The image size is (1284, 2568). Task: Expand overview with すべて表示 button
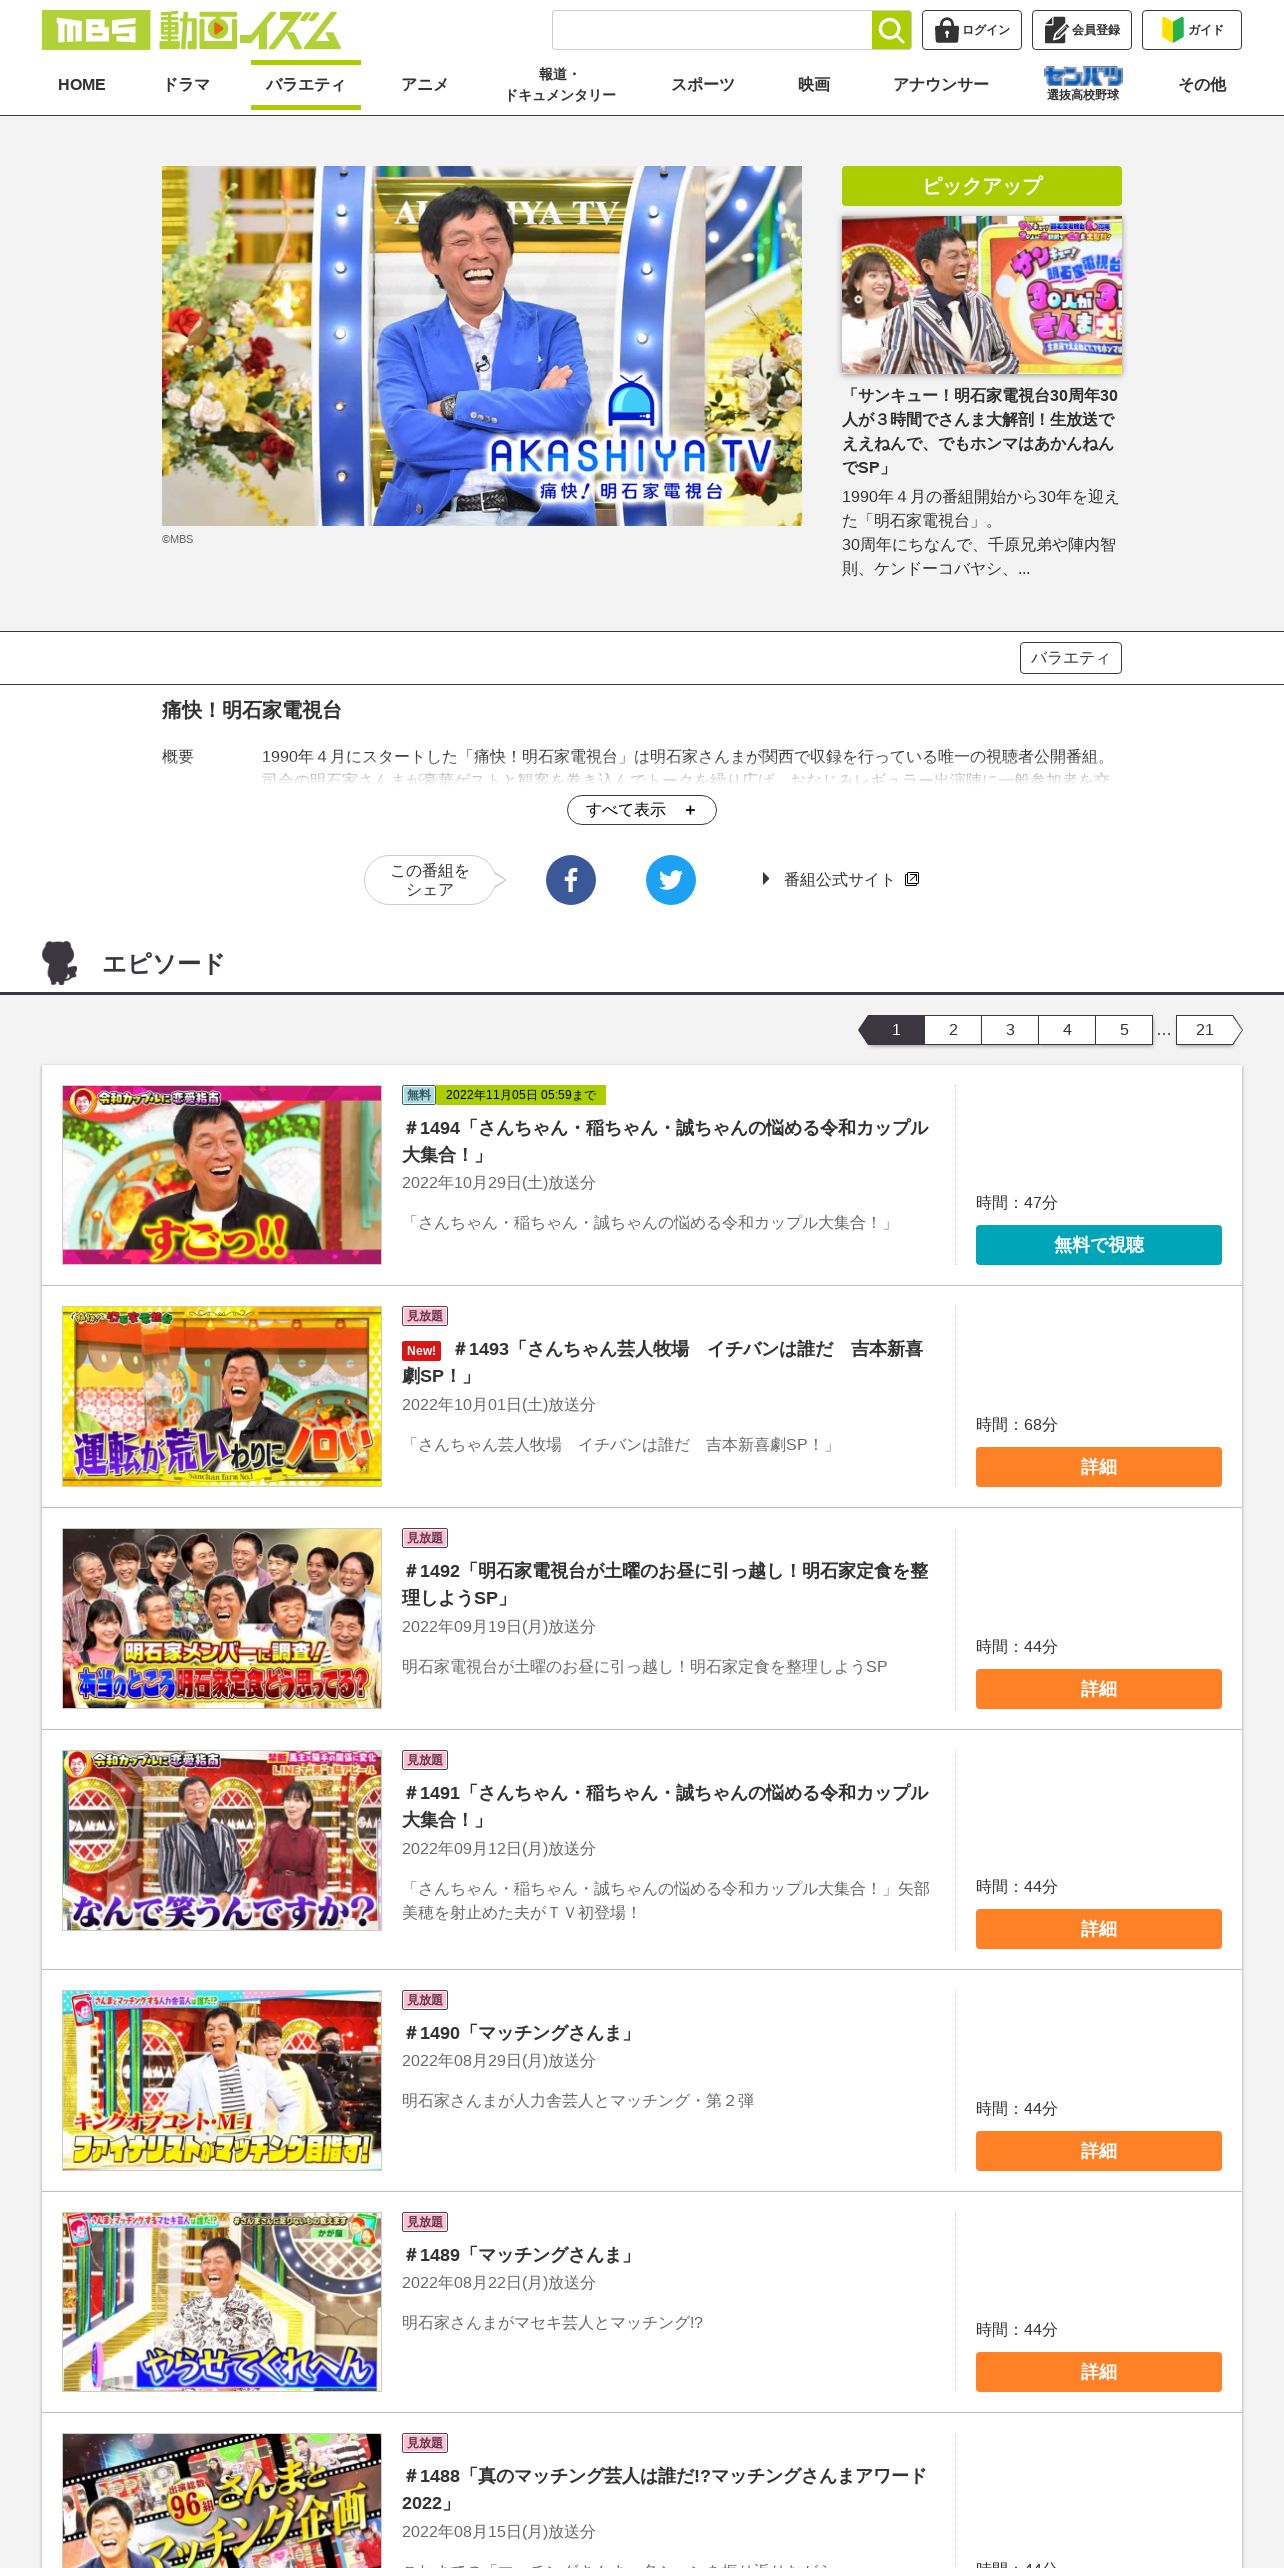tap(642, 810)
